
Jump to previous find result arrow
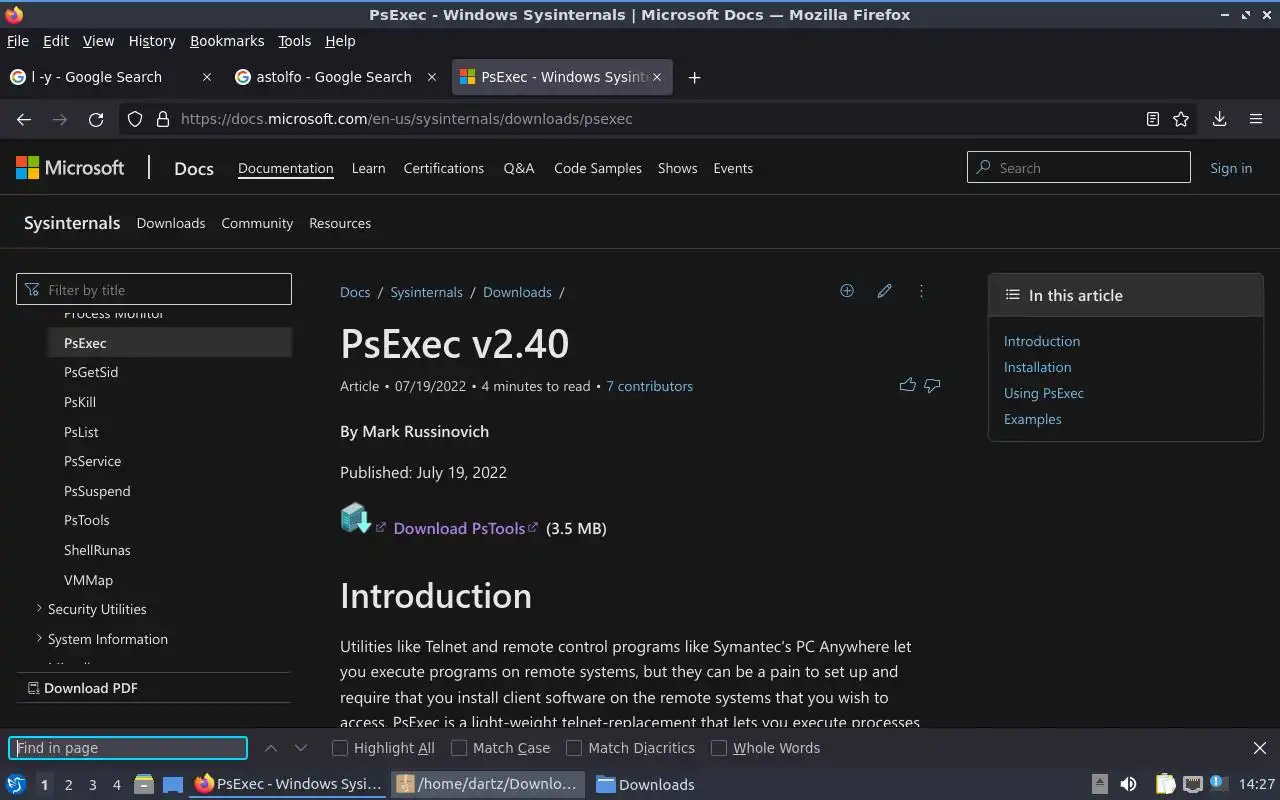271,748
